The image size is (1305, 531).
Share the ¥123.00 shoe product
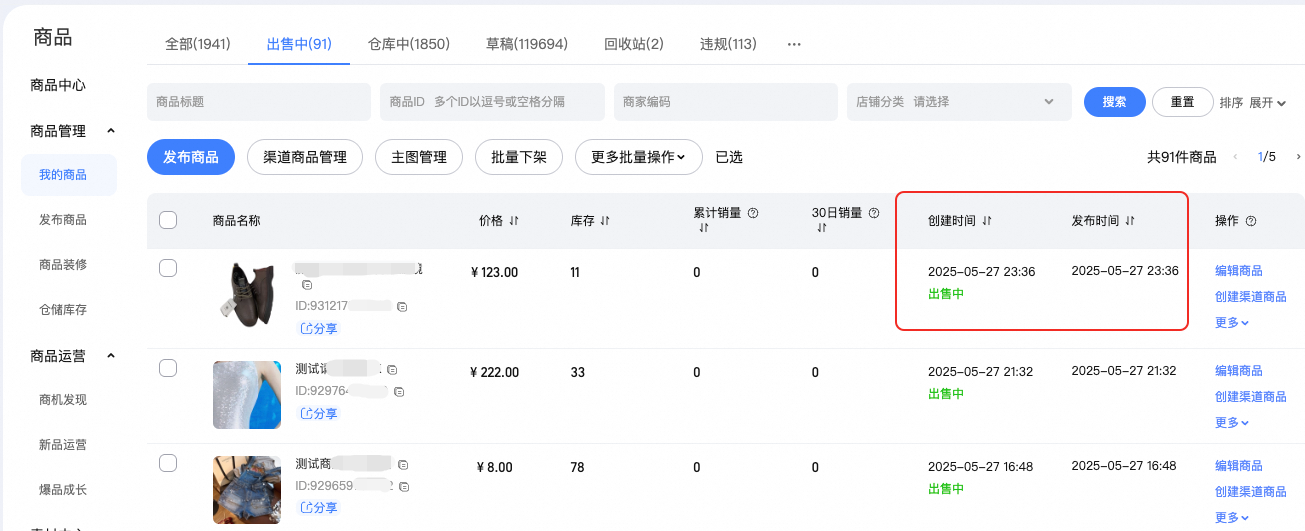tap(319, 328)
